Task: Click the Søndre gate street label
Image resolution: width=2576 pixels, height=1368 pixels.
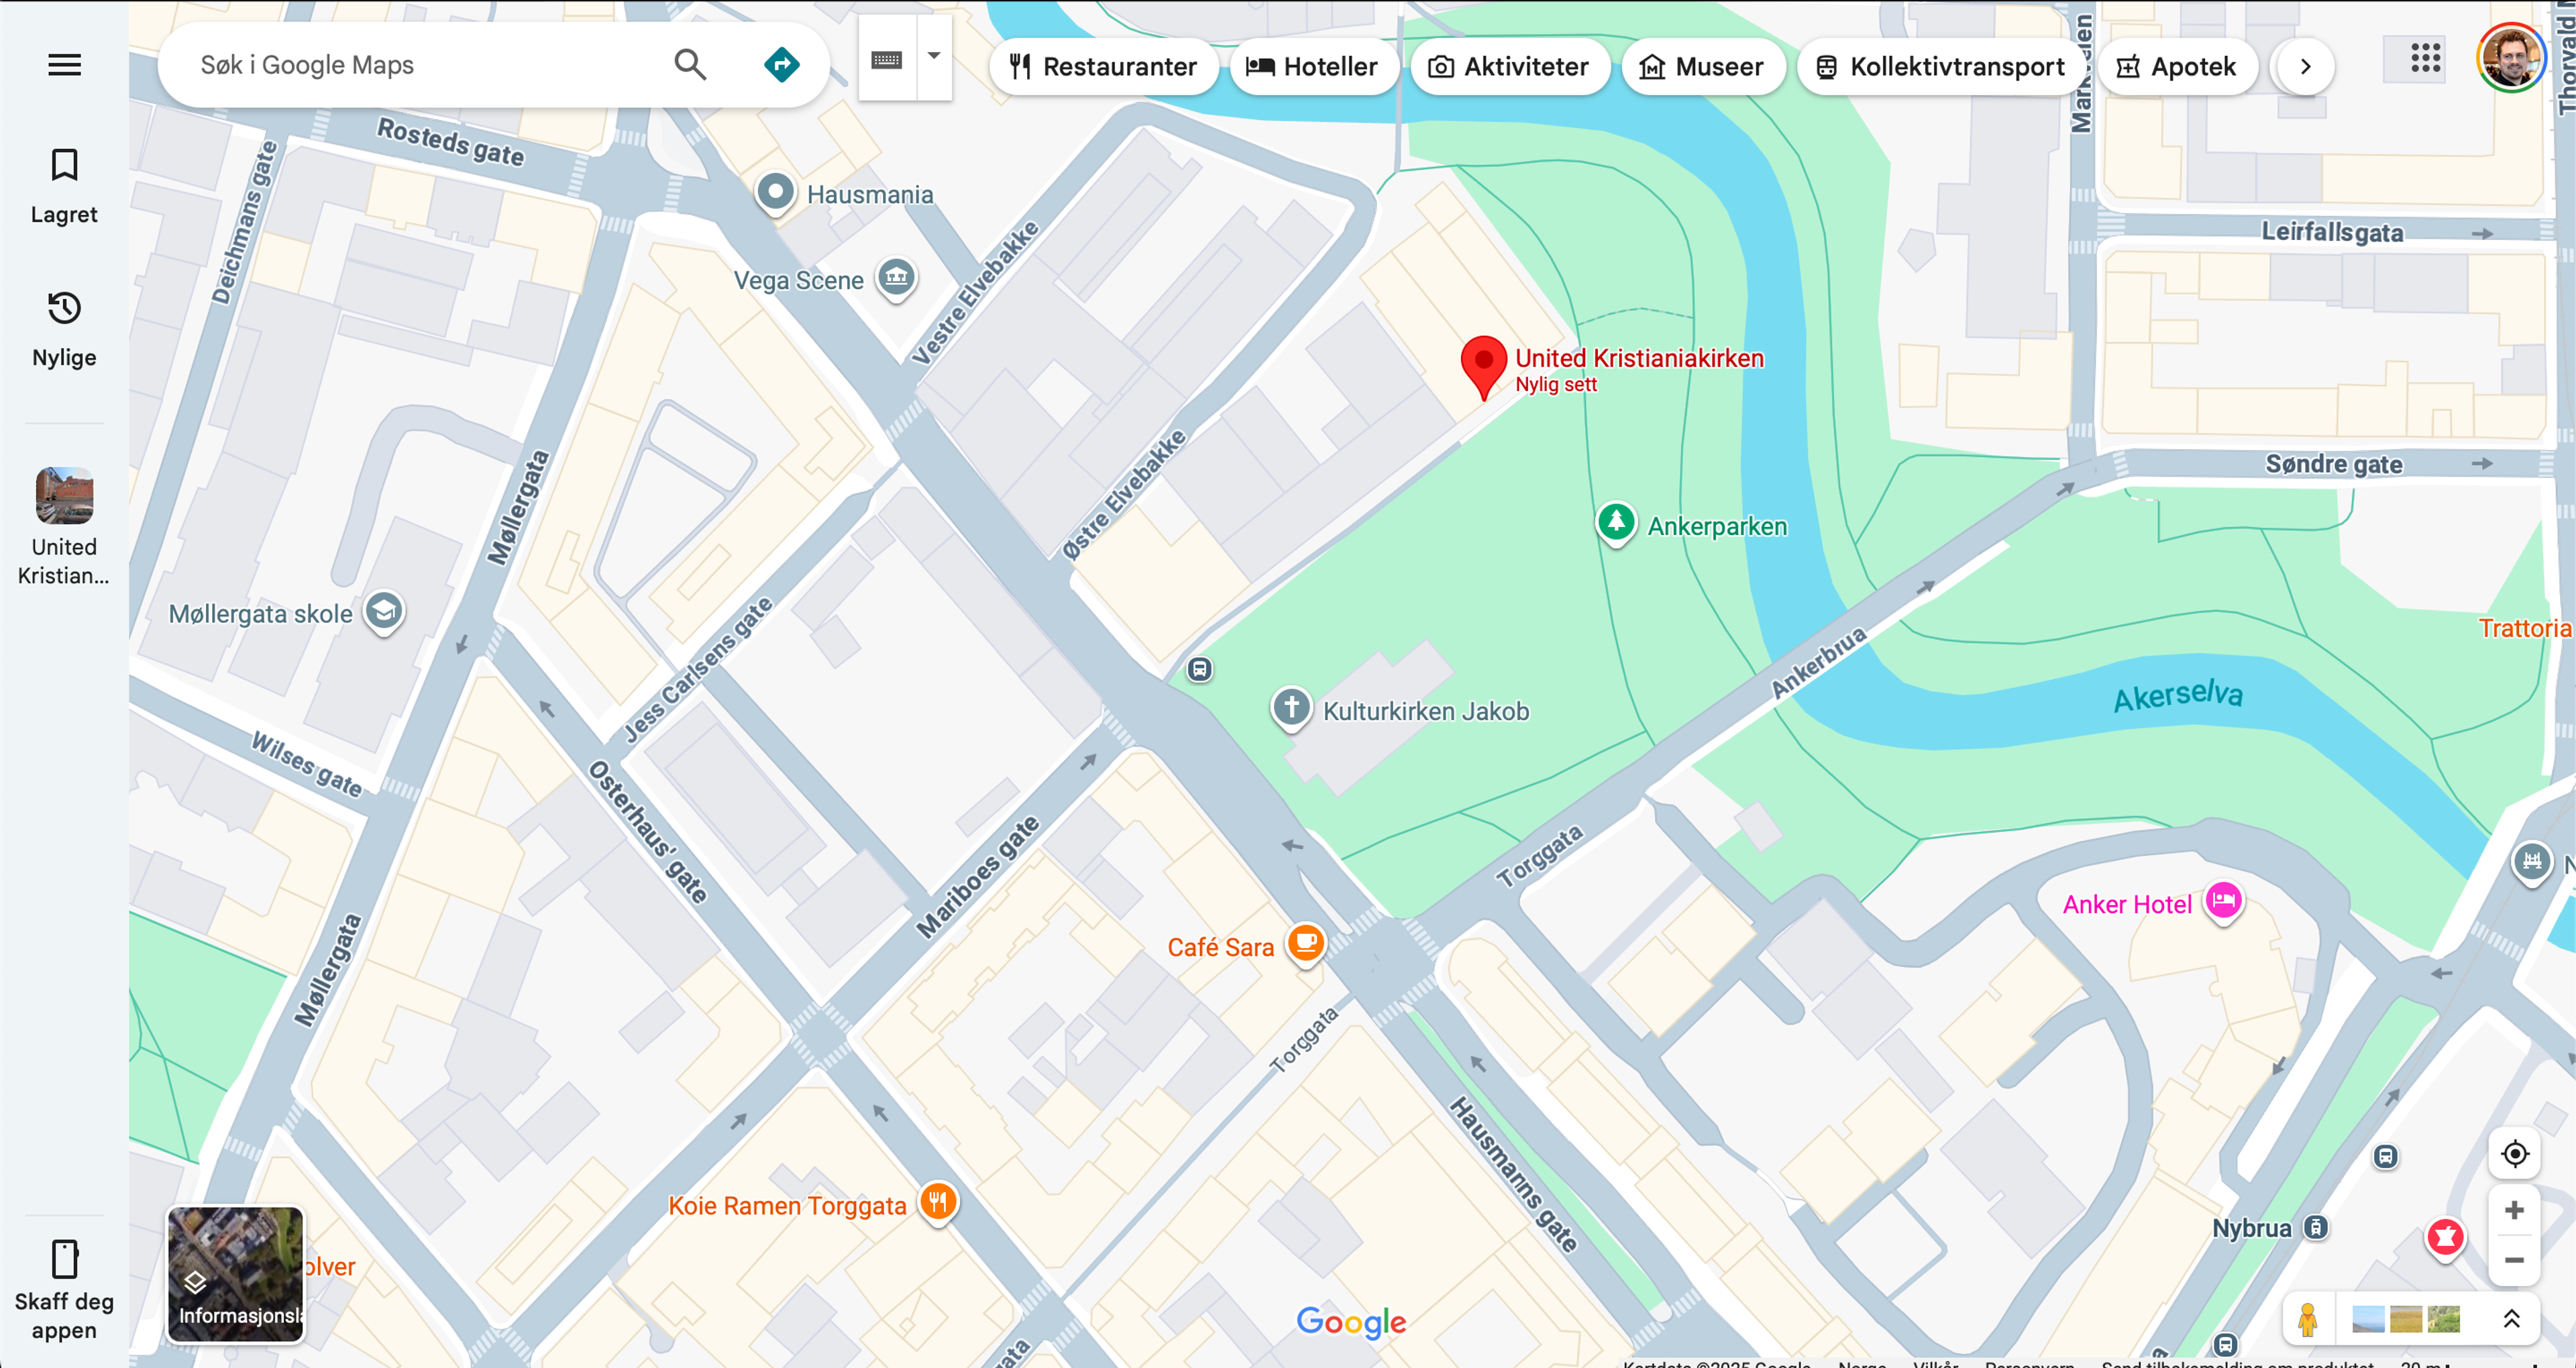Action: [x=2333, y=464]
